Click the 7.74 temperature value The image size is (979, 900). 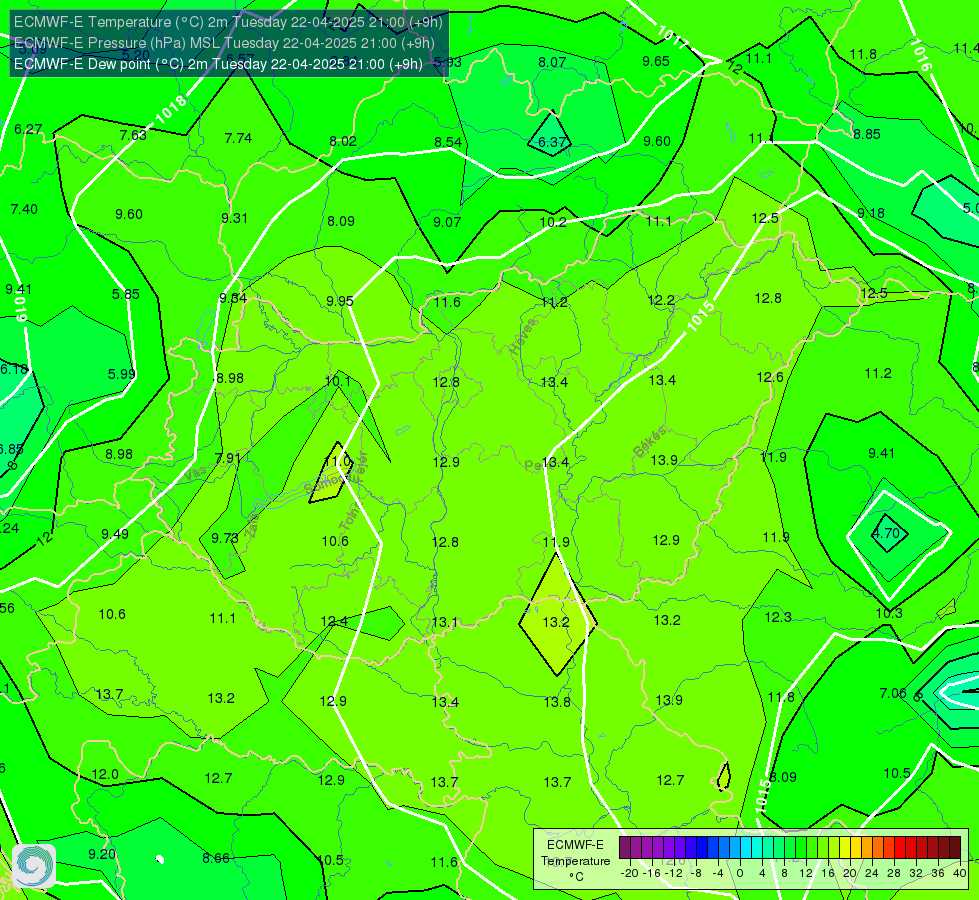(x=238, y=138)
